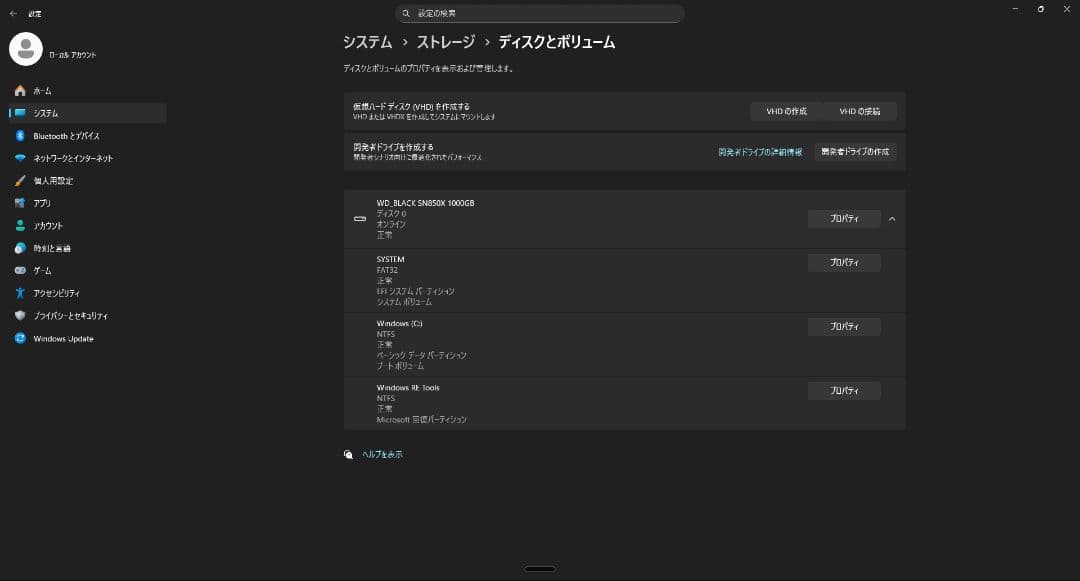Select ホーム in navigation menu
1080x581 pixels.
coord(87,91)
